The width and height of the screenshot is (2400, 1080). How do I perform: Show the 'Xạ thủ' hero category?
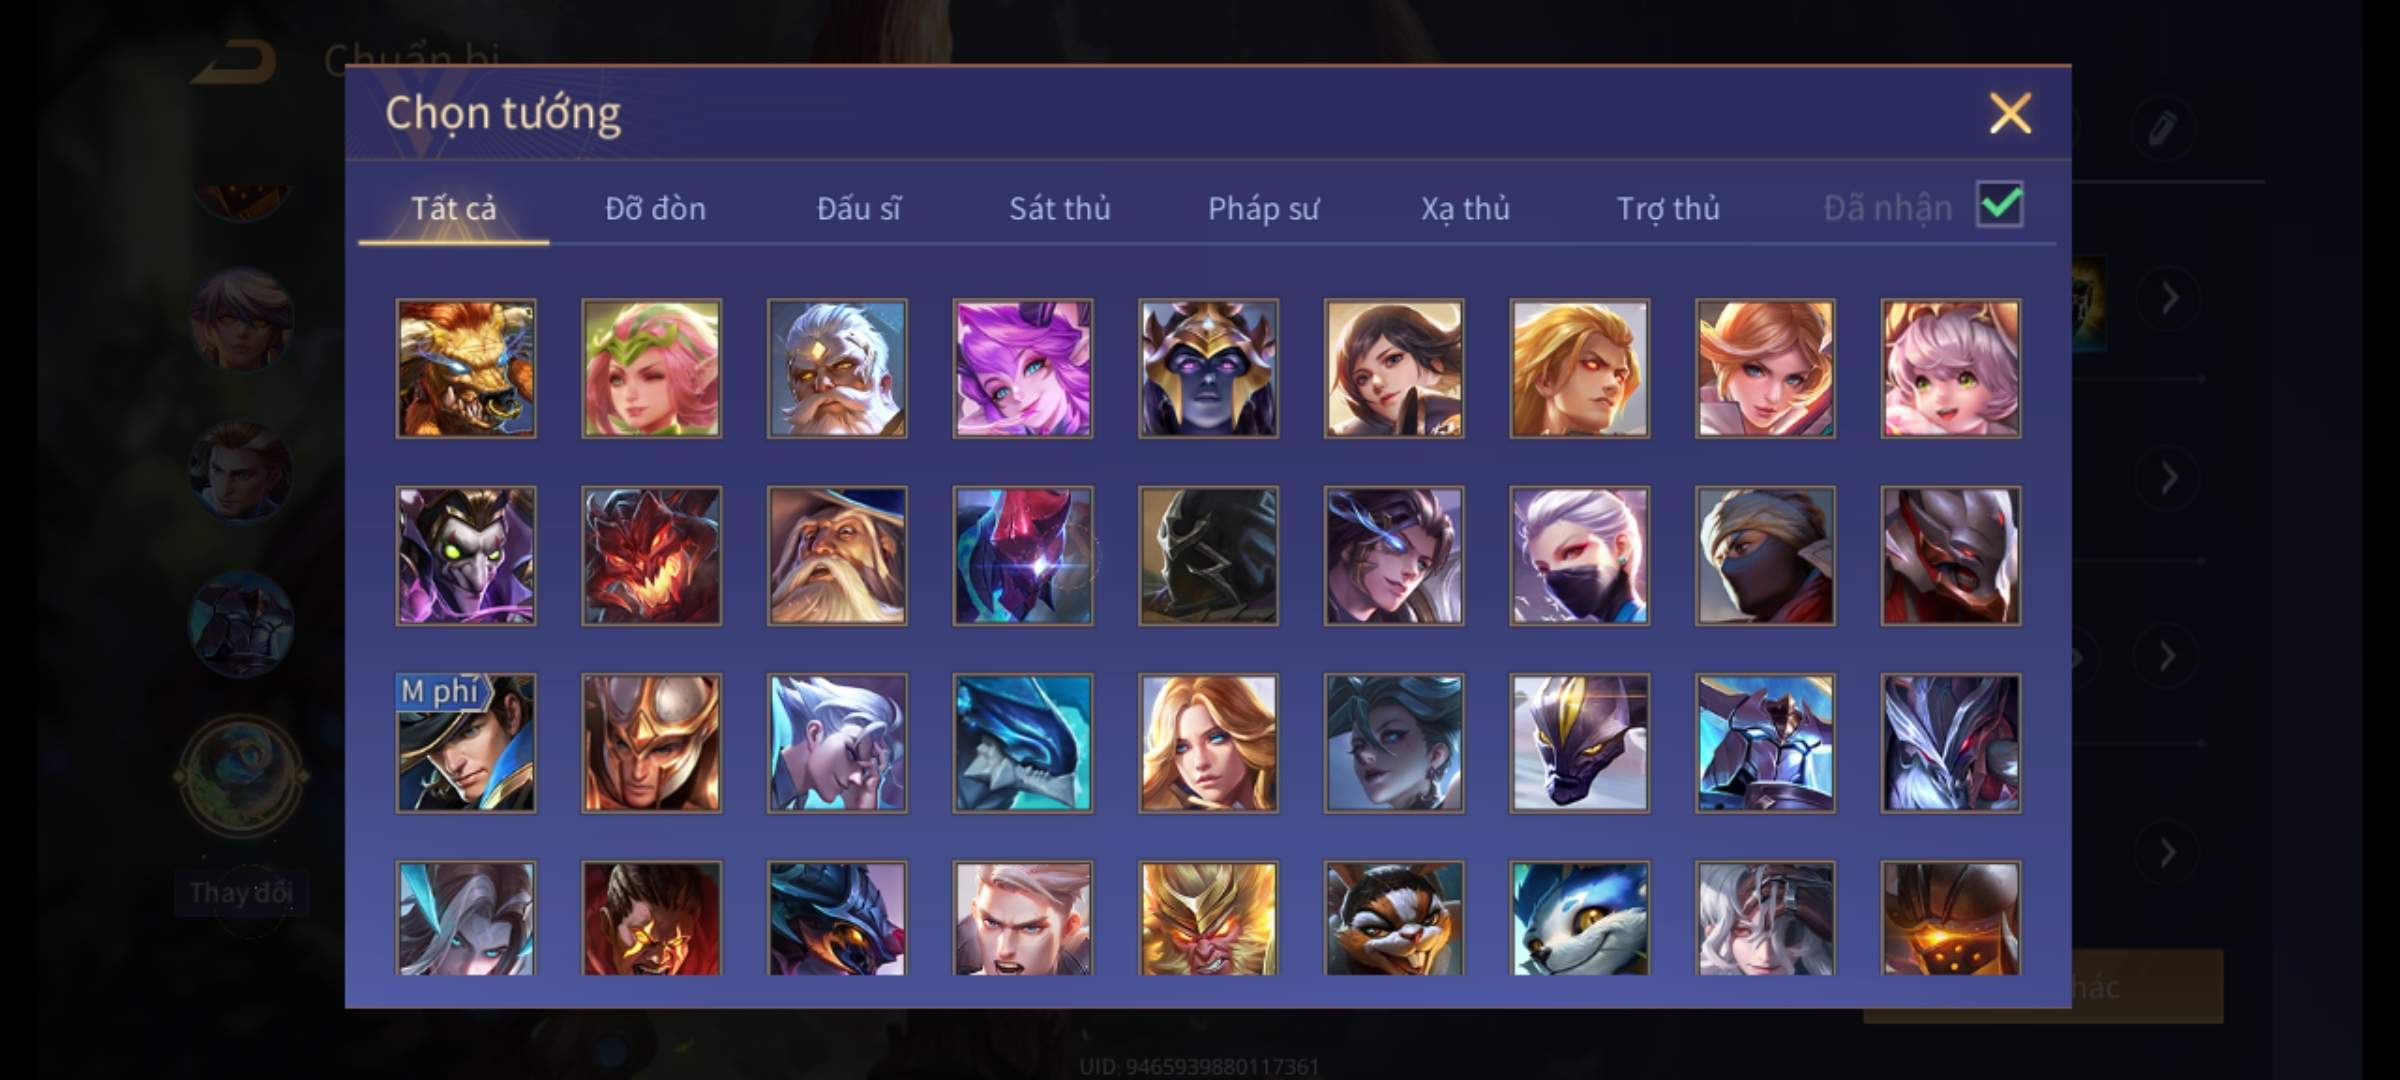tap(1466, 208)
